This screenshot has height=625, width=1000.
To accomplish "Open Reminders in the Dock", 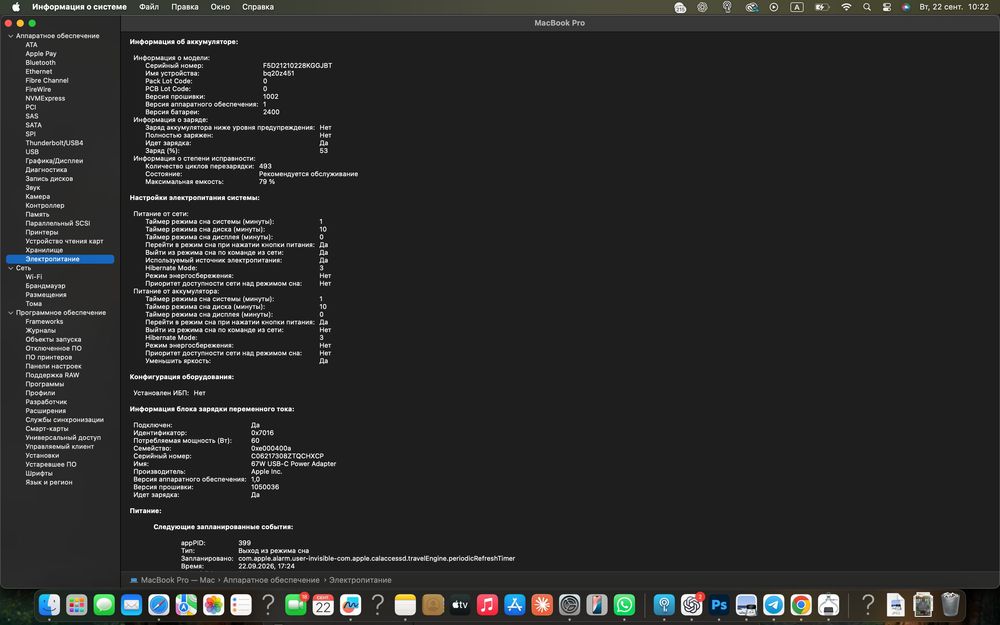I will [x=241, y=605].
